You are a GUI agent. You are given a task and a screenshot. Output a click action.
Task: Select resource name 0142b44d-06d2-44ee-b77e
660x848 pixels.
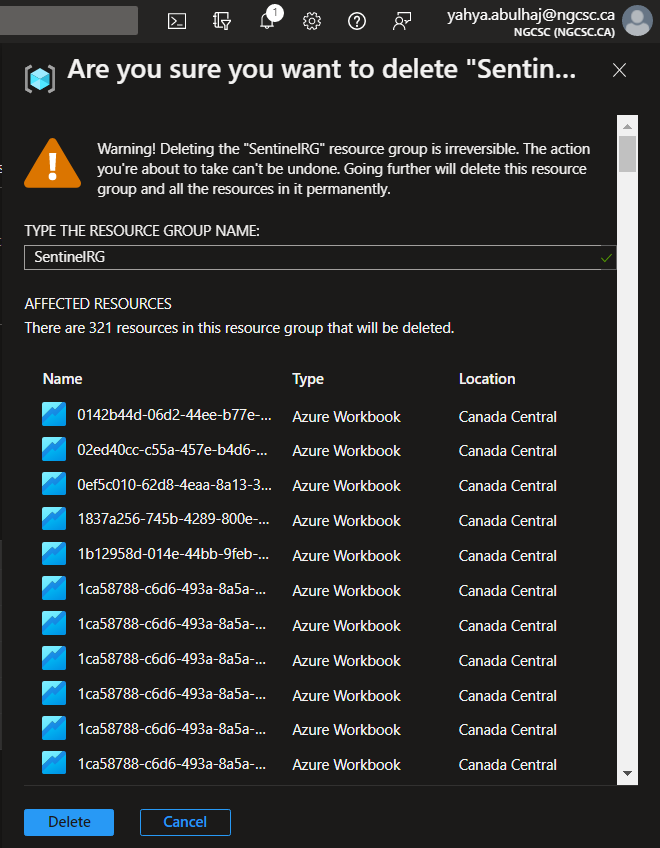(x=174, y=415)
